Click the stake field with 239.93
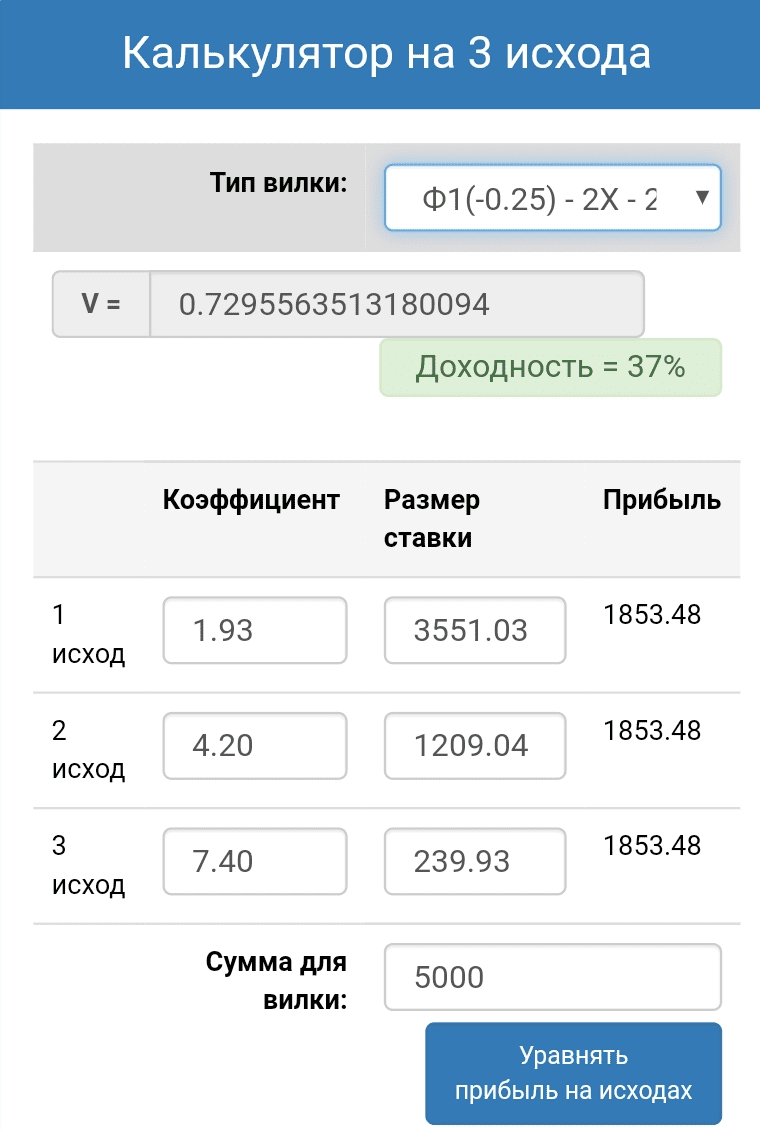This screenshot has height=1130, width=760. click(475, 861)
